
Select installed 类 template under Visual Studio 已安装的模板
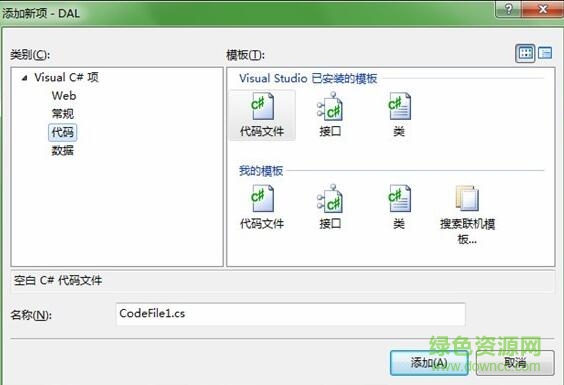click(399, 115)
